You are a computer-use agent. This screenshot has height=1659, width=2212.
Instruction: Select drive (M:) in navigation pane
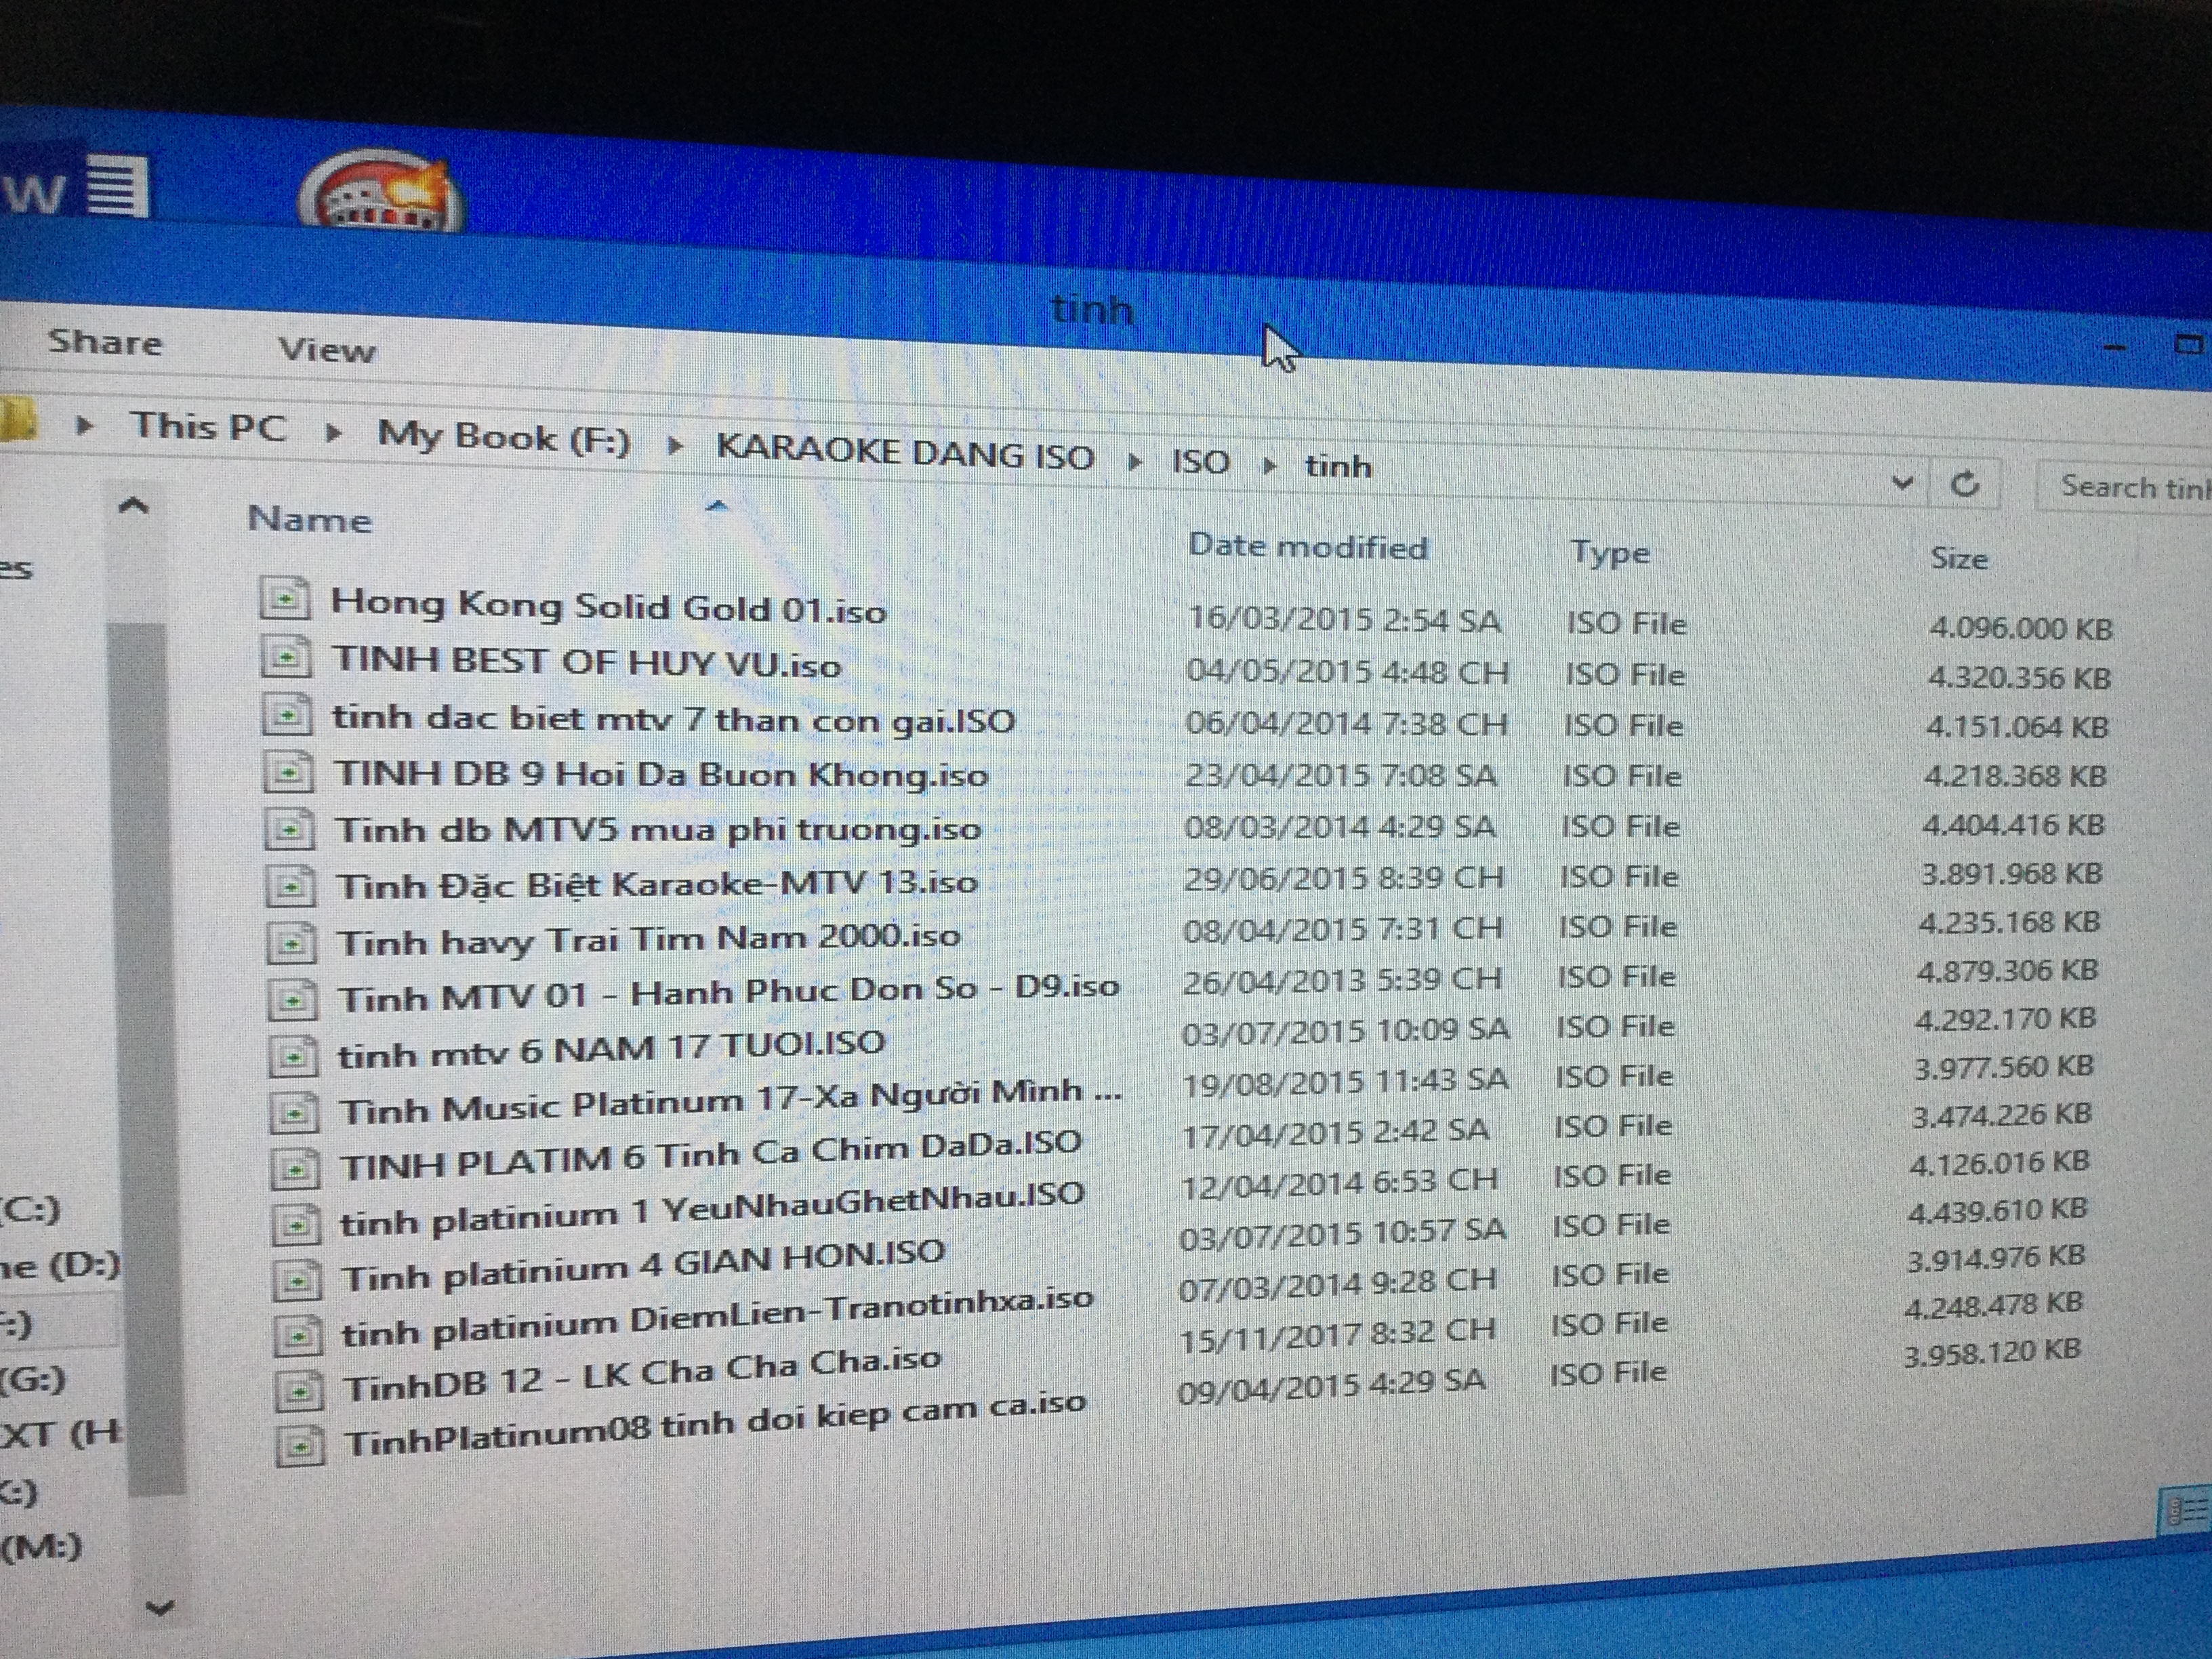pyautogui.click(x=42, y=1548)
